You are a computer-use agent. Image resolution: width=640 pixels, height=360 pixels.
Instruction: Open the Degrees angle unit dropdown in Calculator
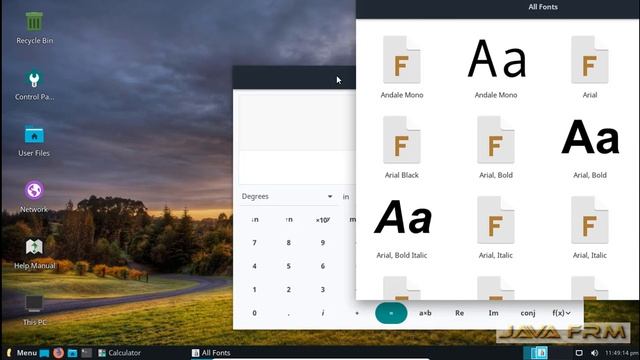[x=287, y=197]
